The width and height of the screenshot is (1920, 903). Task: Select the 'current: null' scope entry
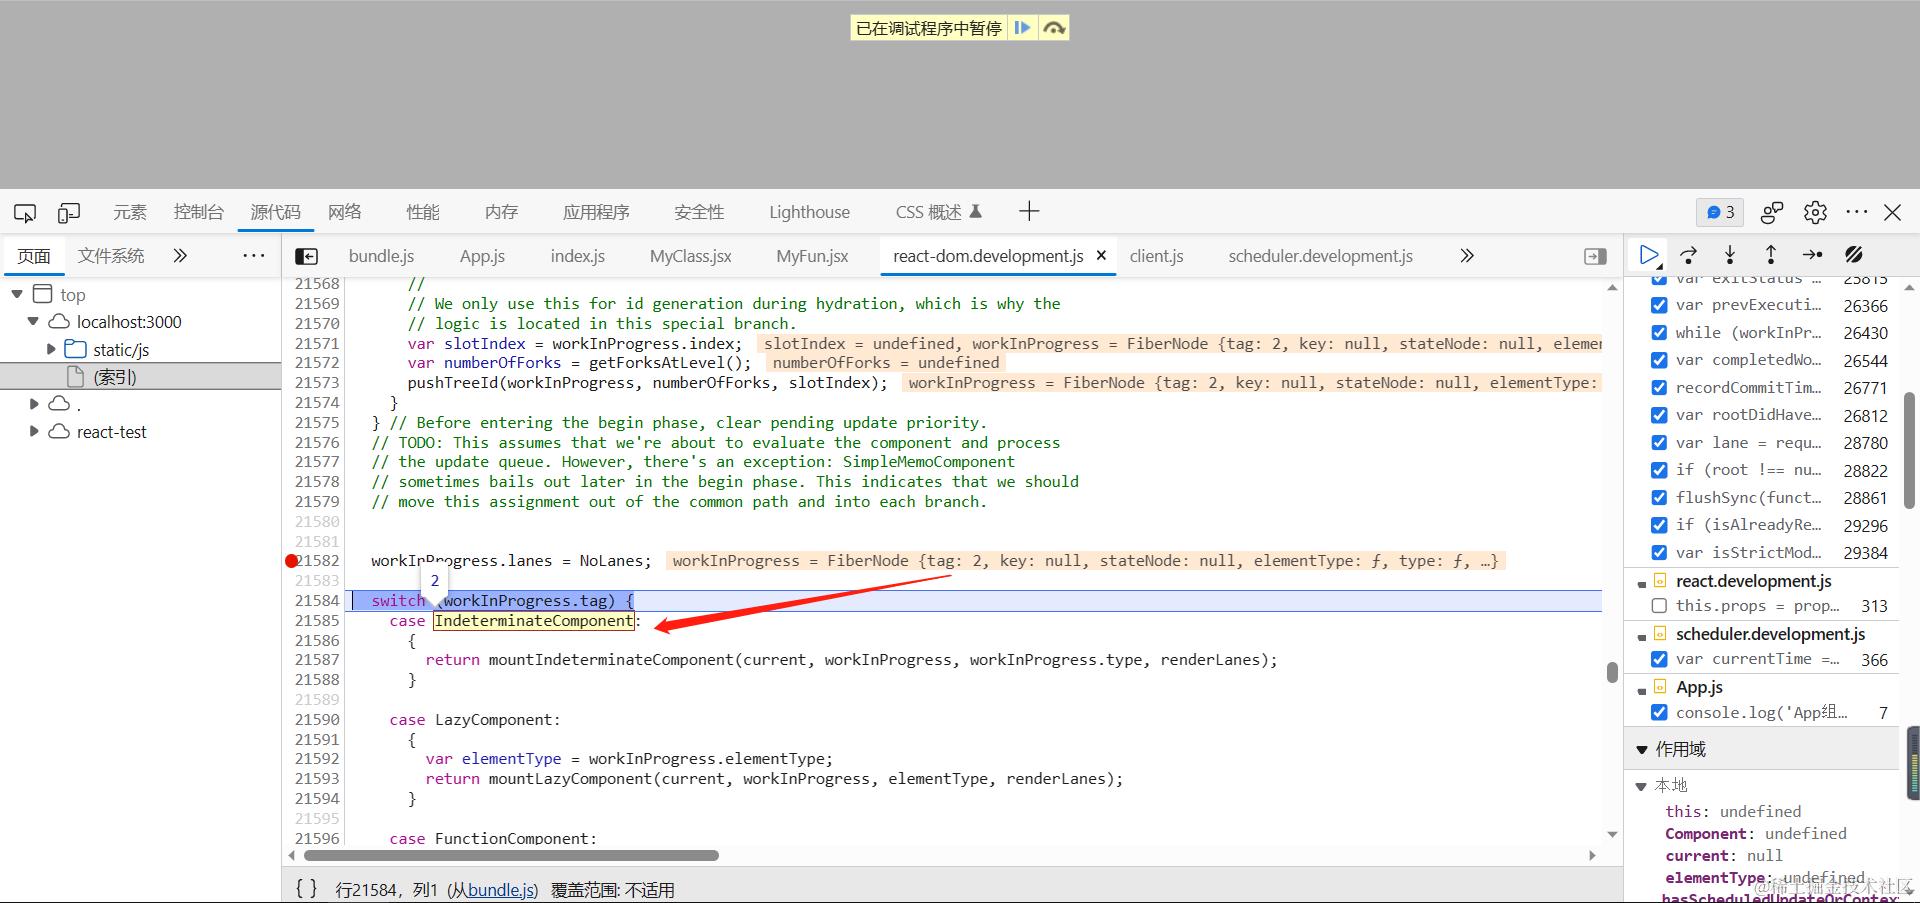coord(1723,856)
